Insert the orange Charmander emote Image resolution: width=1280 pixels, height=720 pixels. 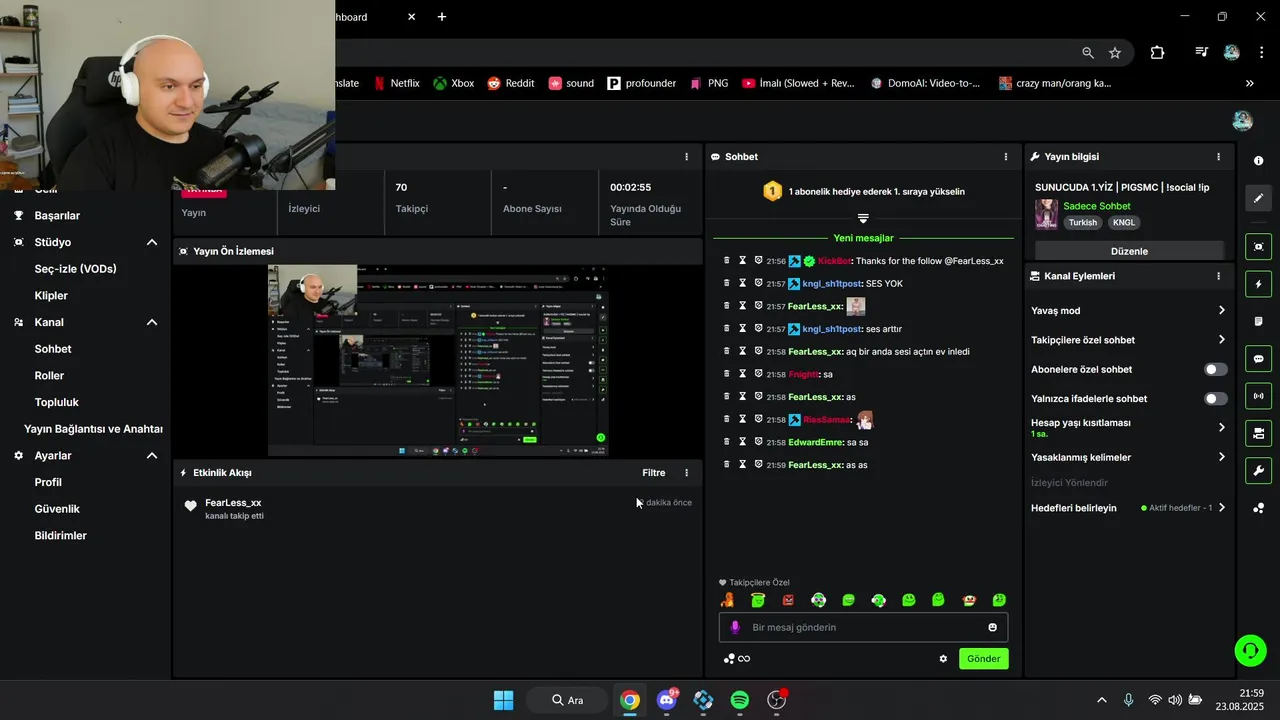728,600
